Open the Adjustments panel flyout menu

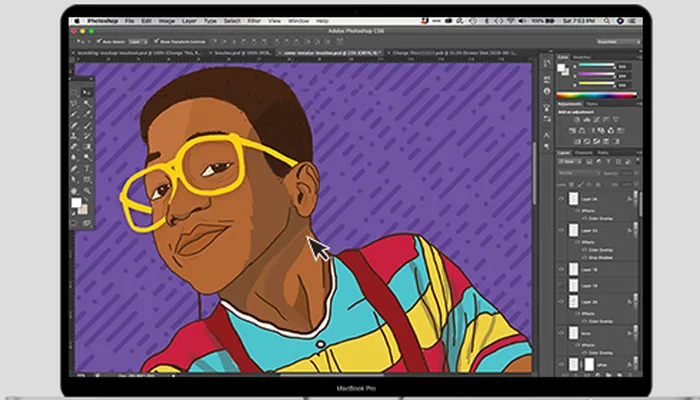click(639, 104)
